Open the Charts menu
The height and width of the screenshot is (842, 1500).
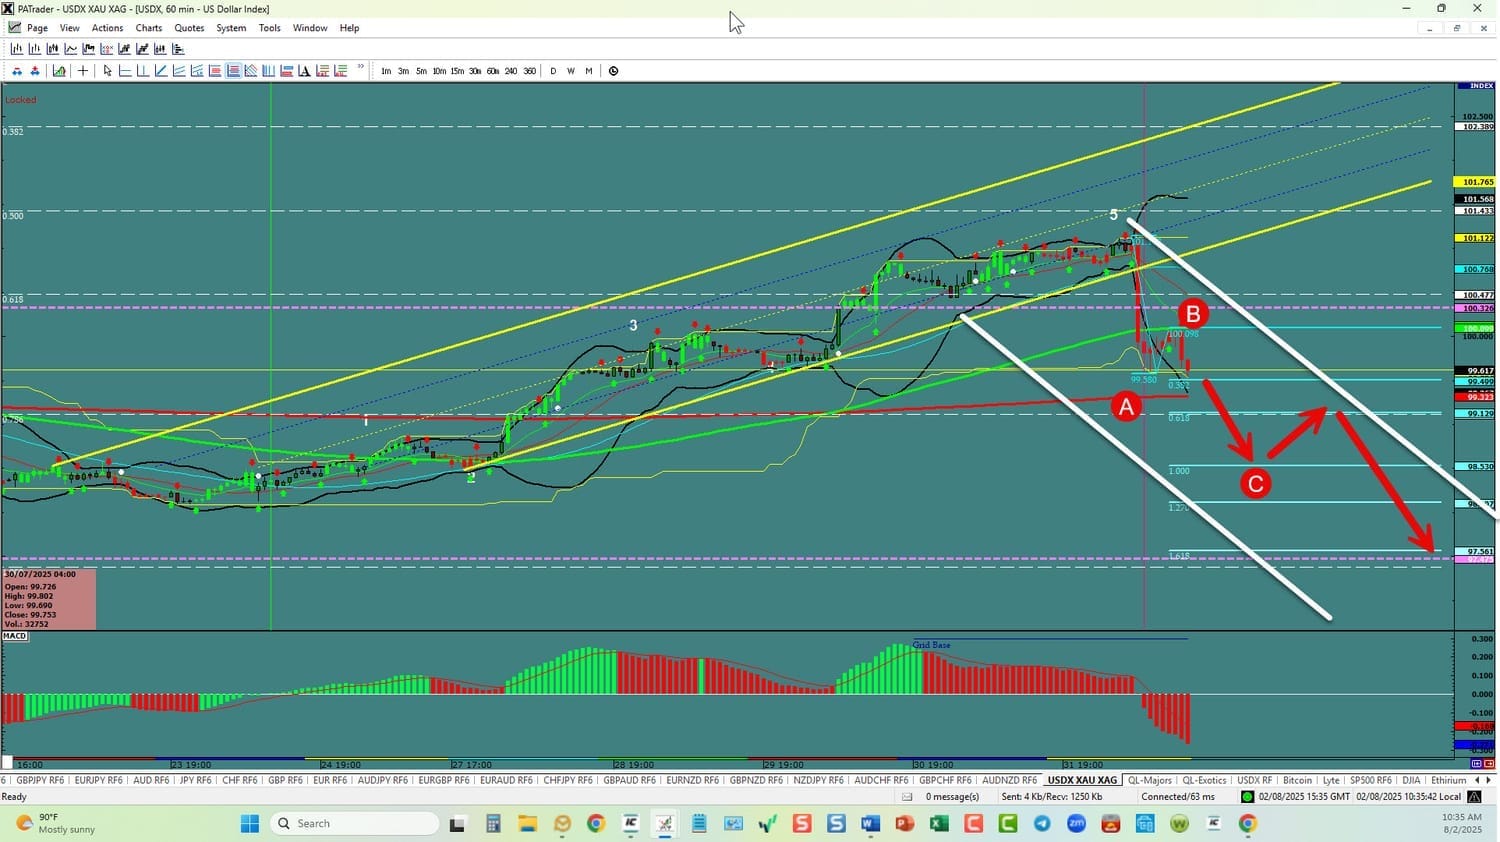(149, 28)
